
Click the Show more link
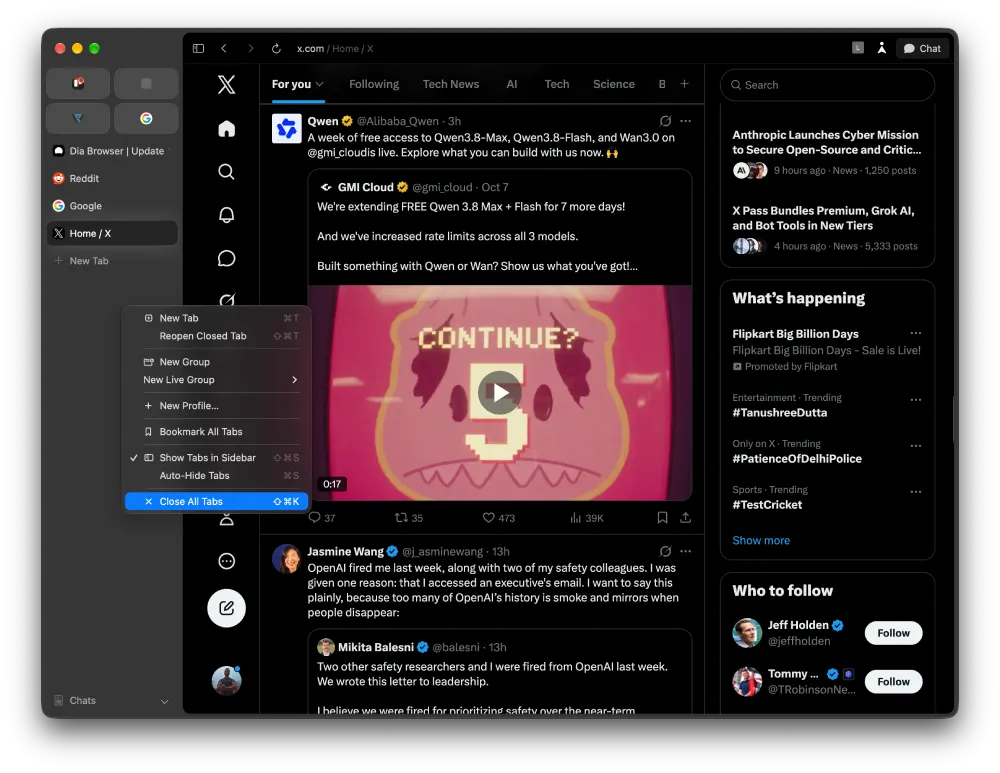761,540
